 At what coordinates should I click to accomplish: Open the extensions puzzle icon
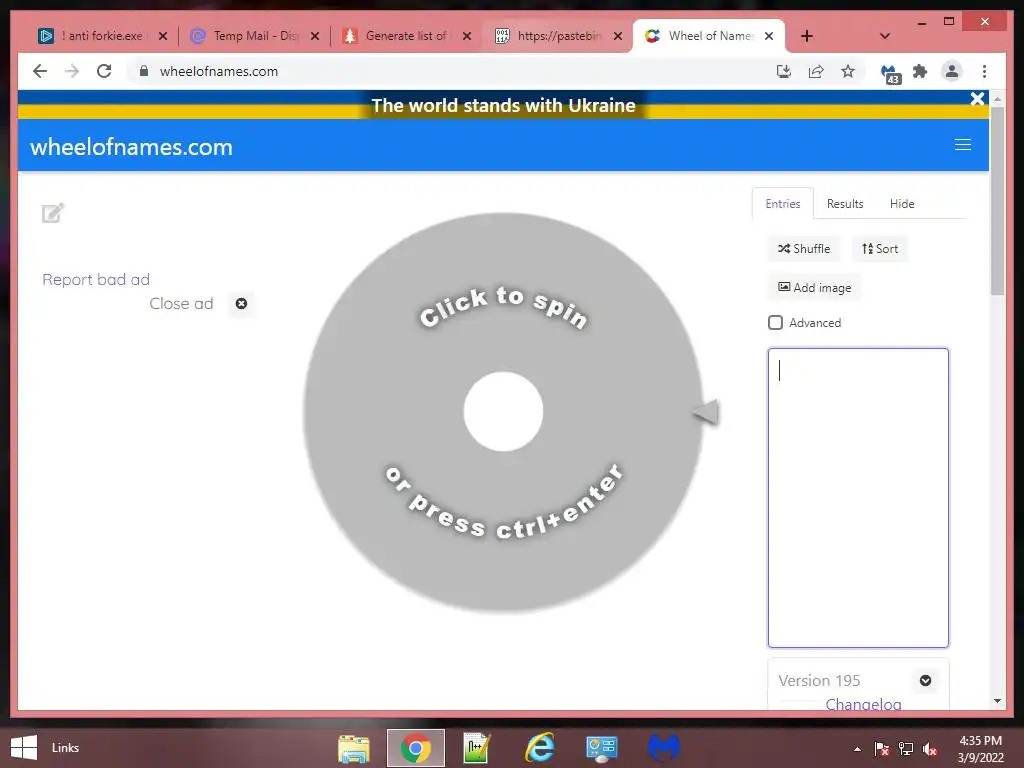920,71
